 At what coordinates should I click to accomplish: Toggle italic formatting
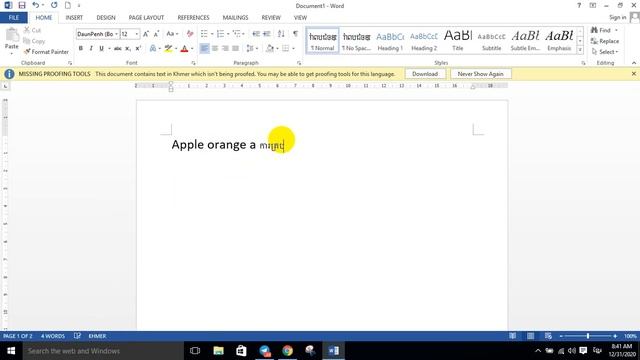point(91,48)
